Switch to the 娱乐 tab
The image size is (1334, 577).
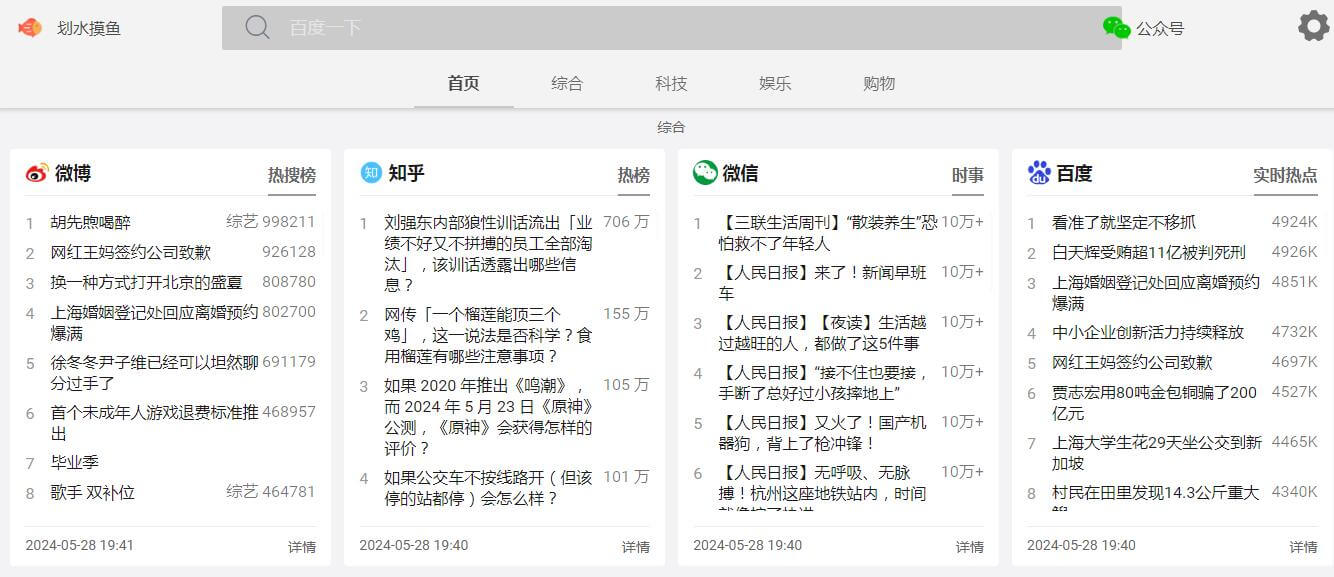(775, 84)
